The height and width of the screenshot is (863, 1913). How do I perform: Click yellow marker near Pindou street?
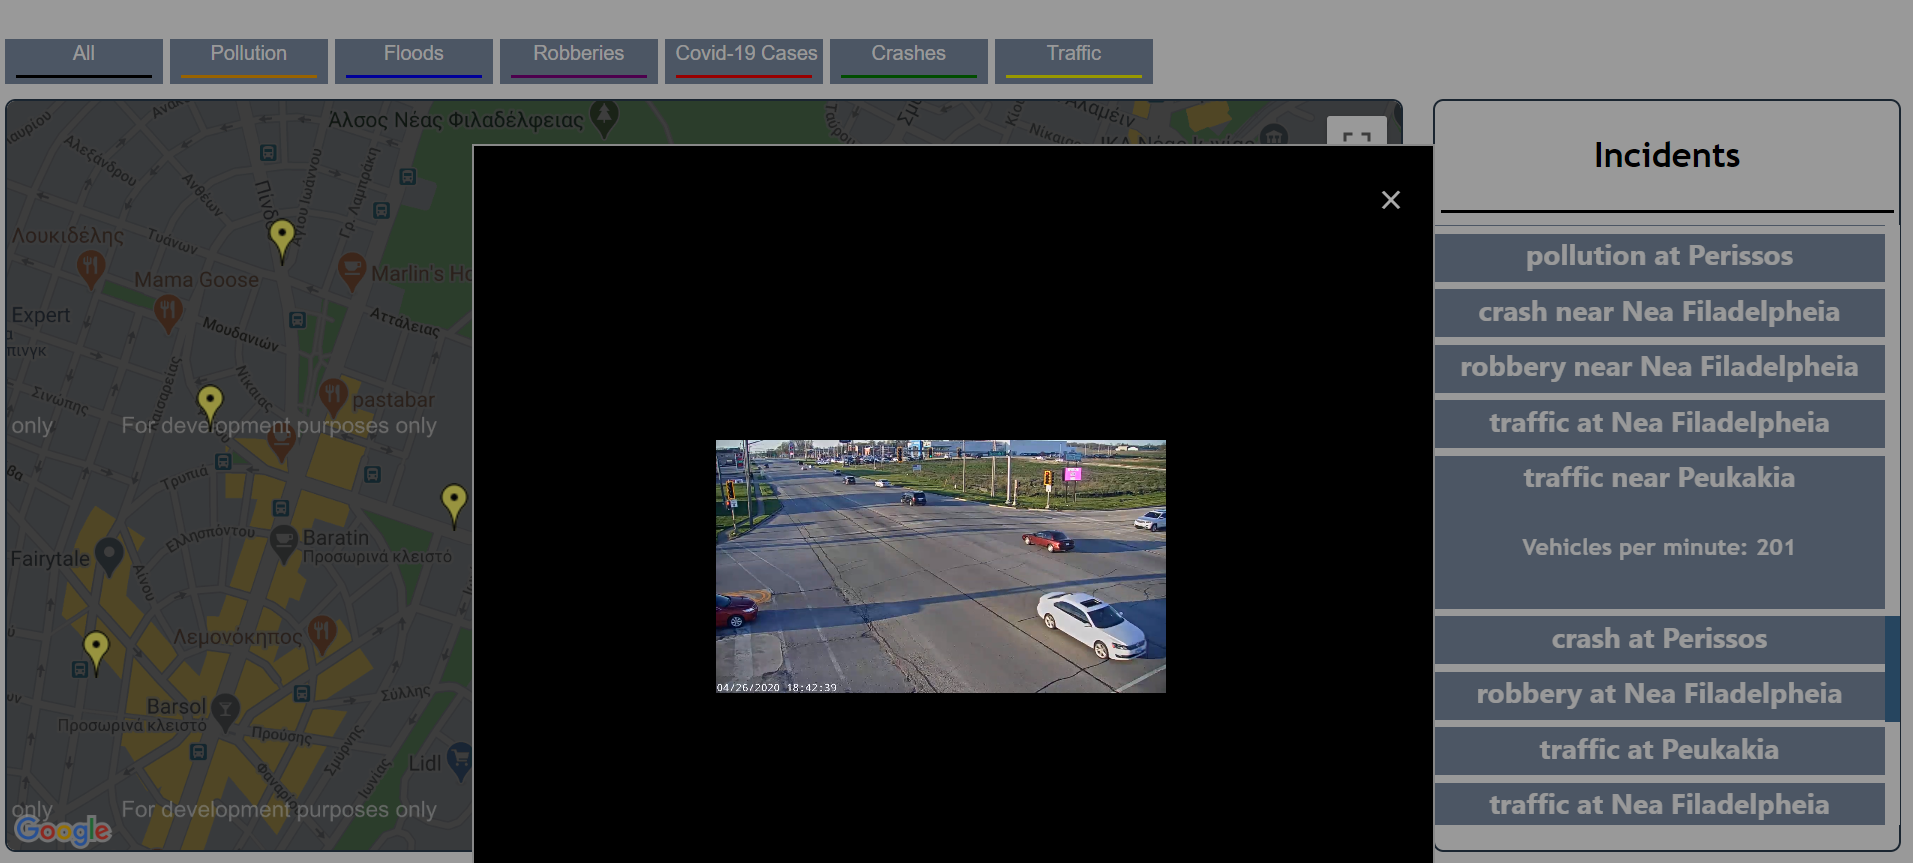282,241
